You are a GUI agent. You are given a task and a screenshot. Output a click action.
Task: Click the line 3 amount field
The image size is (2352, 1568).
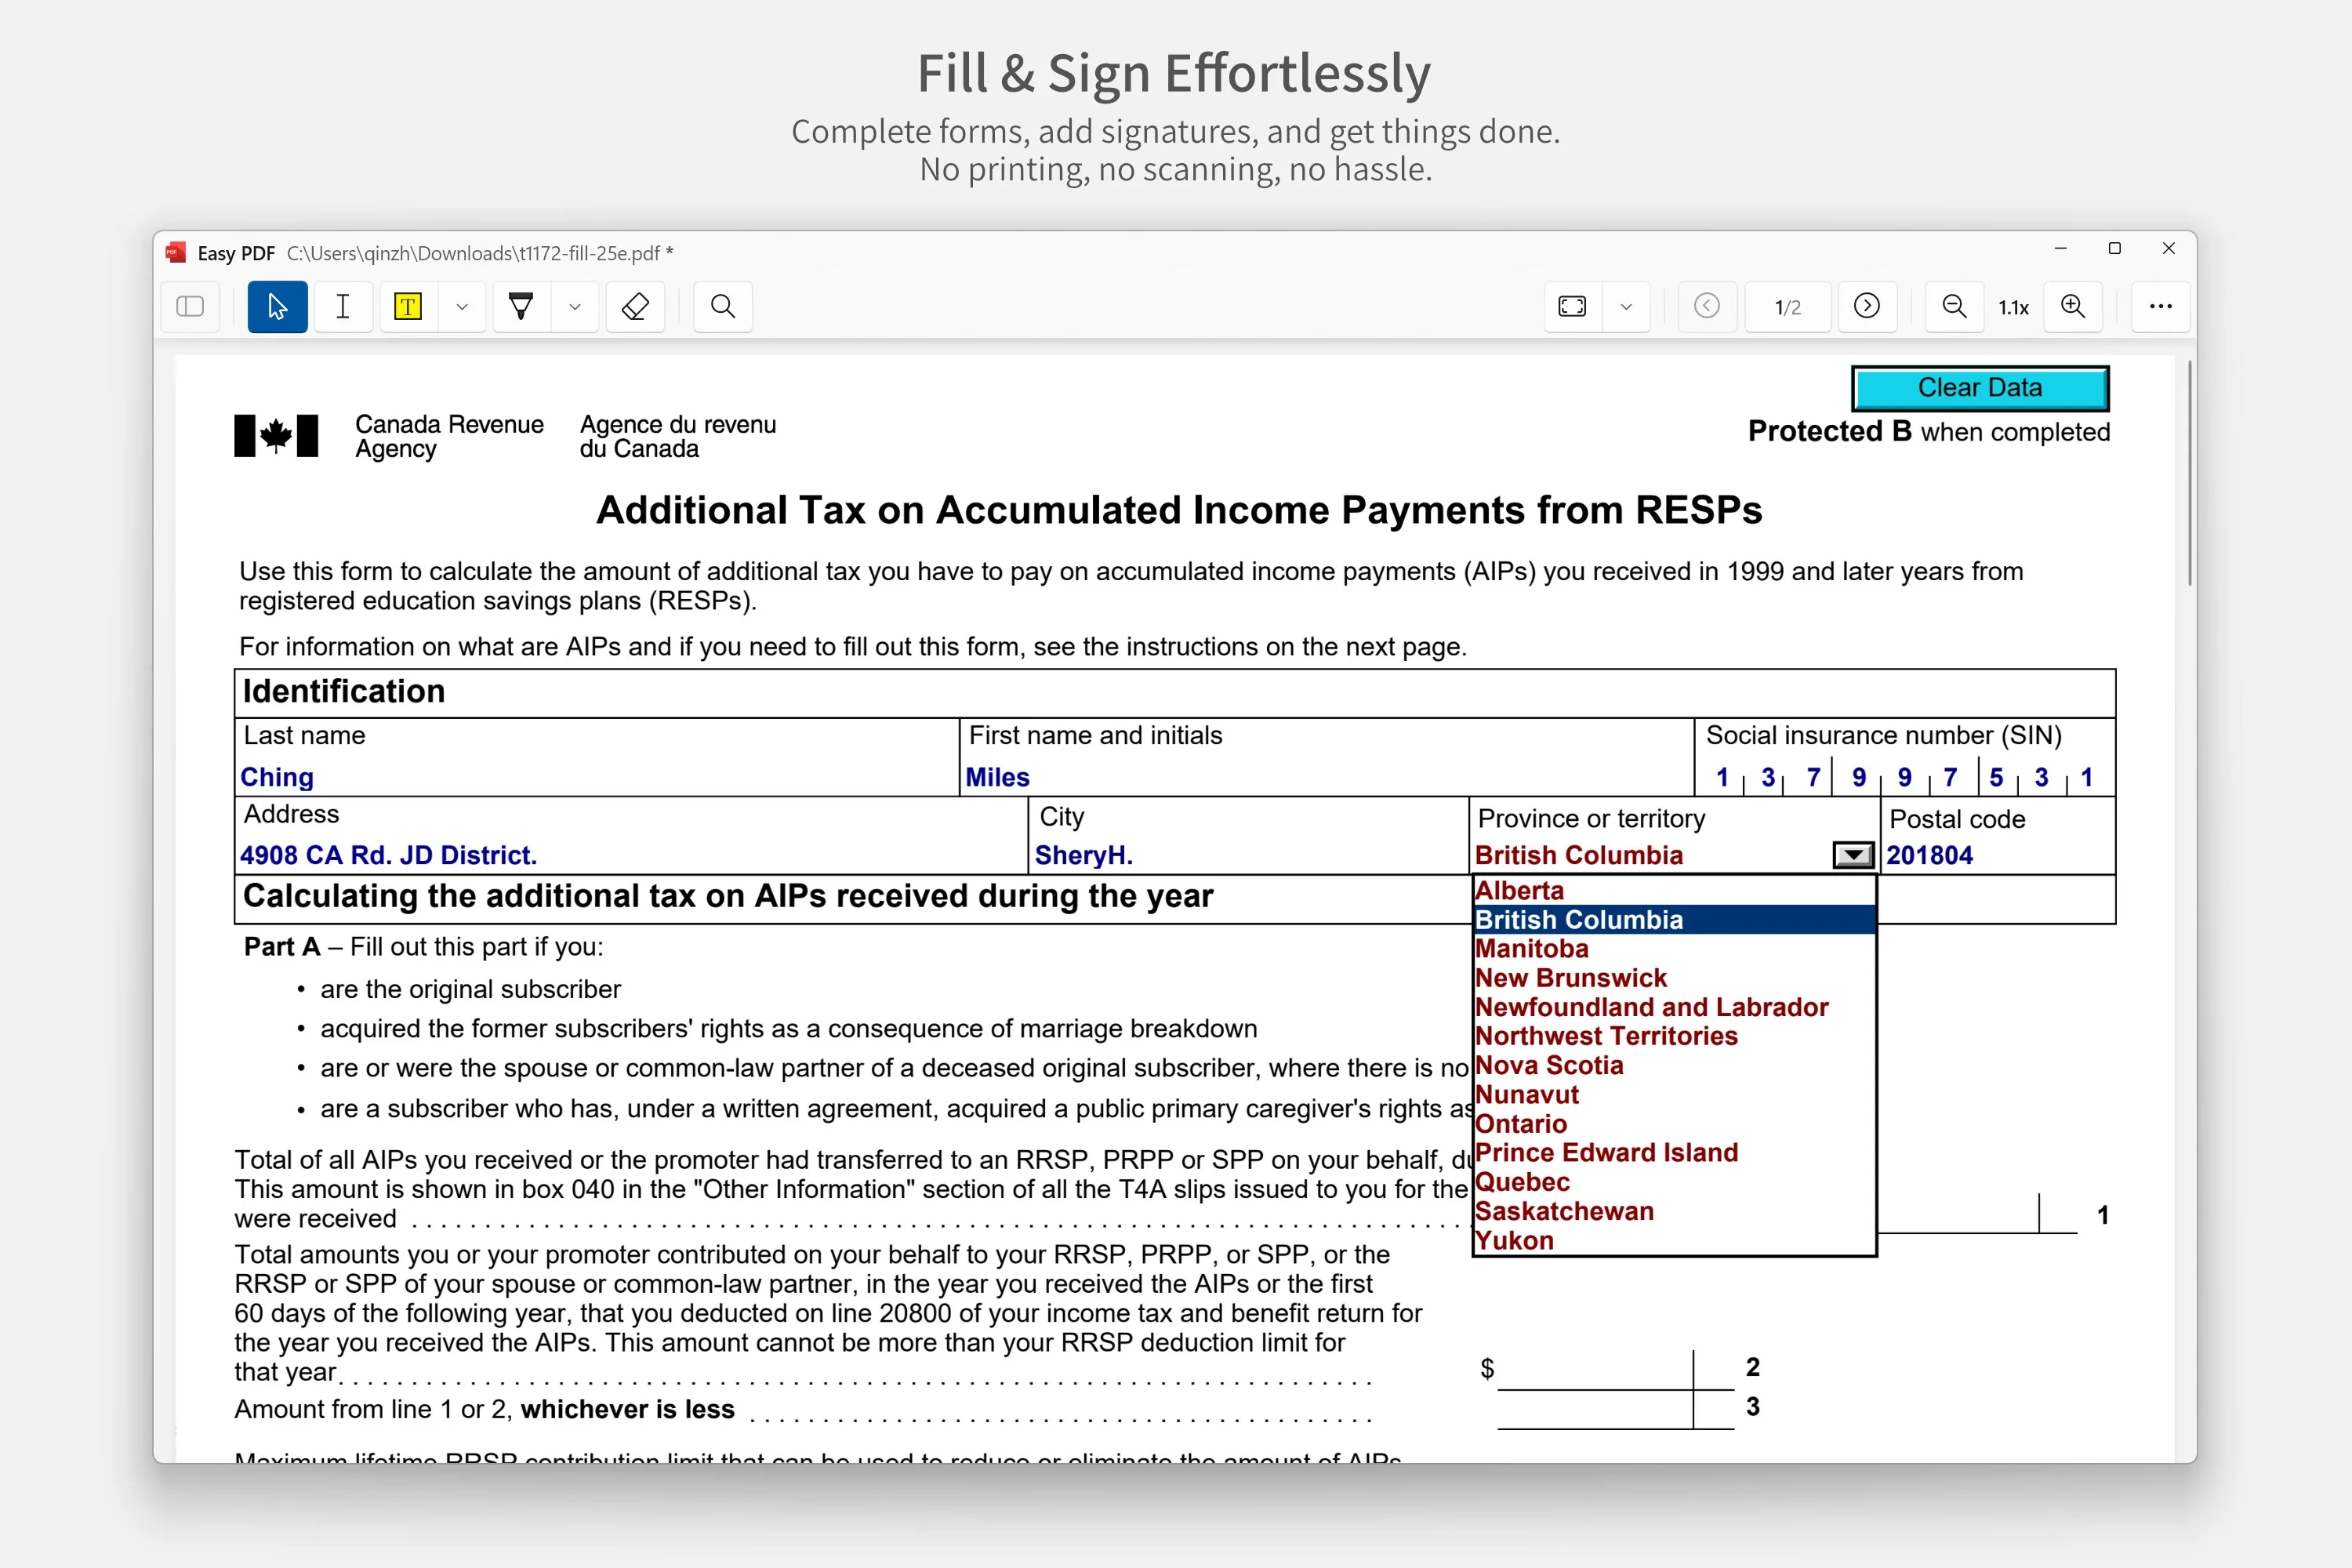1615,1409
